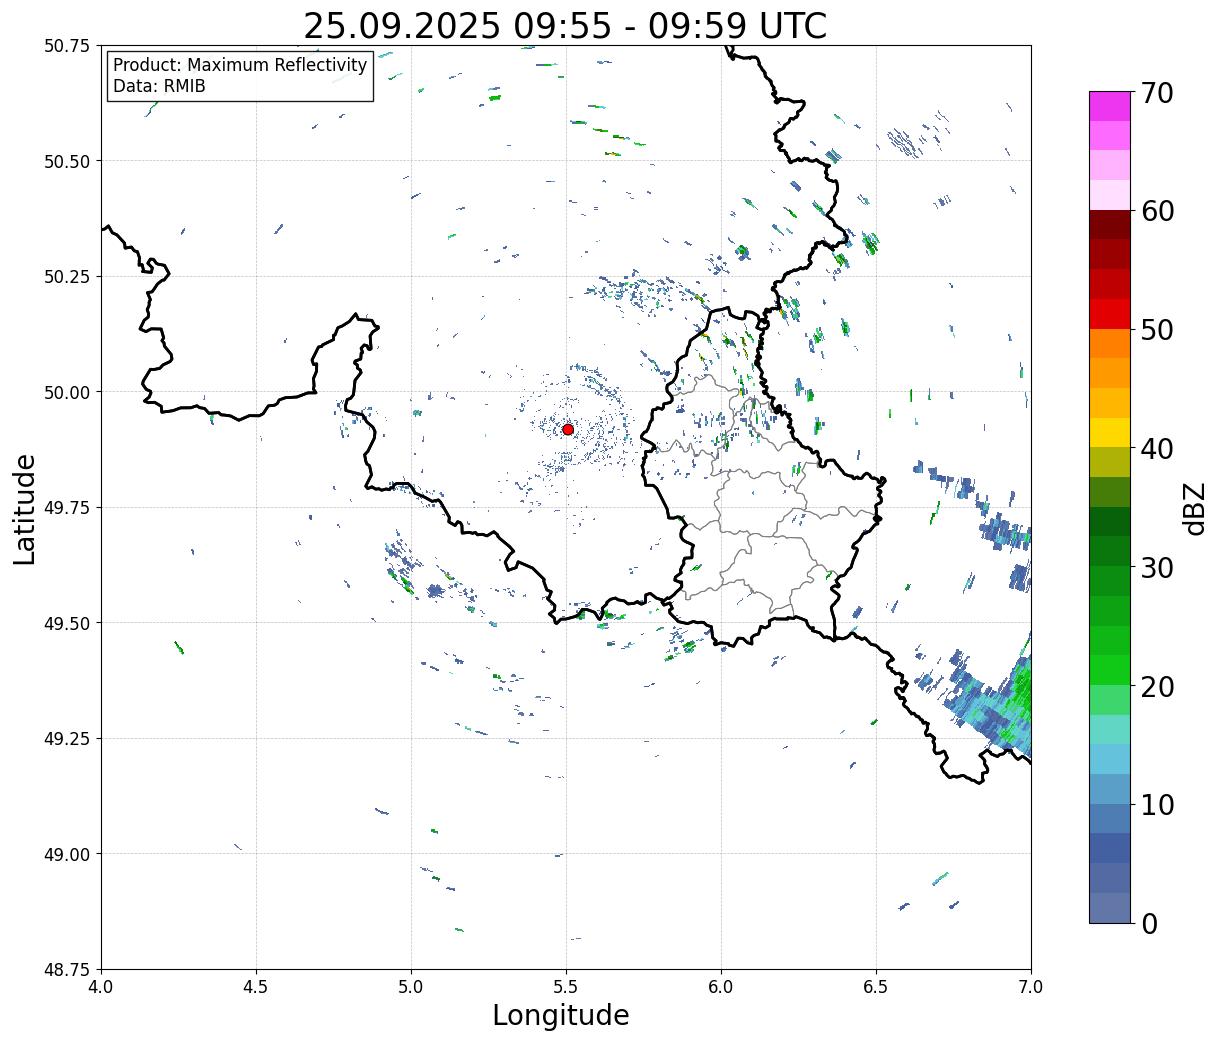Click the plot title with date and time

(565, 26)
